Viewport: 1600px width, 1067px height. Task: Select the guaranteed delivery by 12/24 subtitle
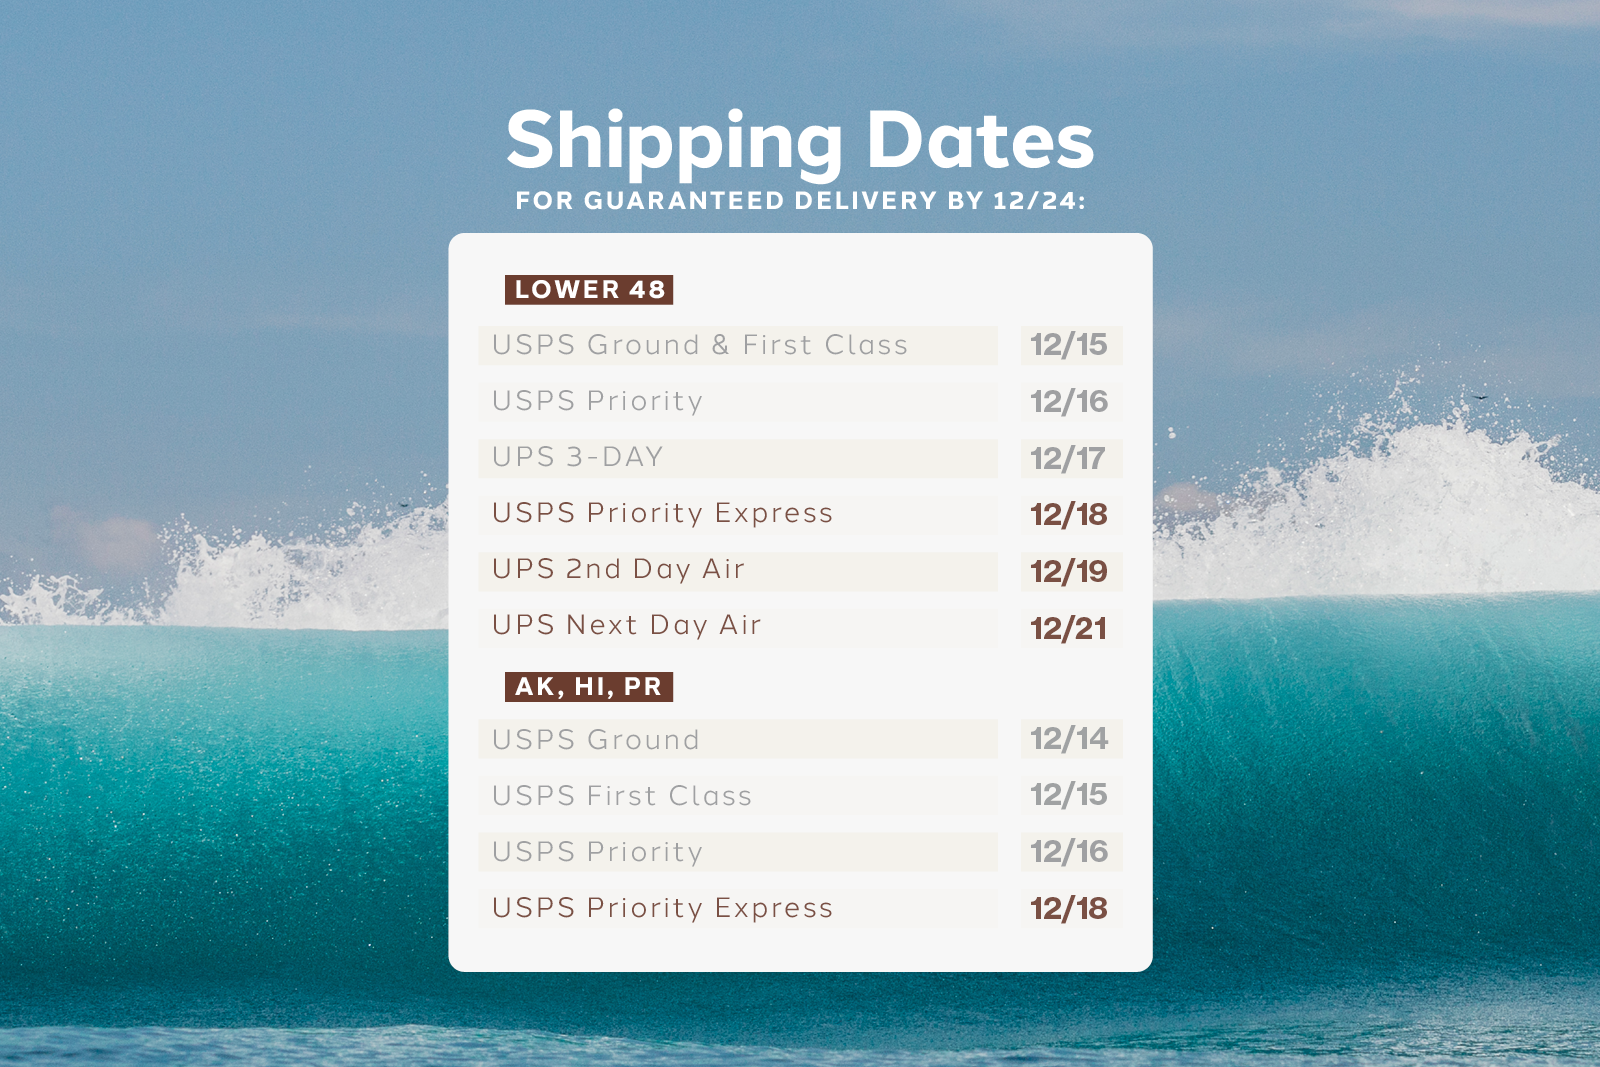point(800,201)
